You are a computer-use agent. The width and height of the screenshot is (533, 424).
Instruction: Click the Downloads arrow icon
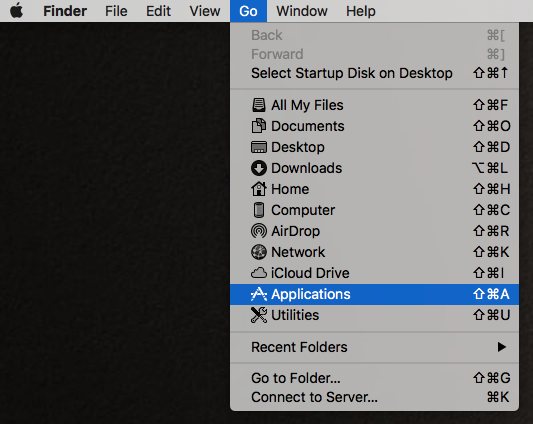[259, 168]
